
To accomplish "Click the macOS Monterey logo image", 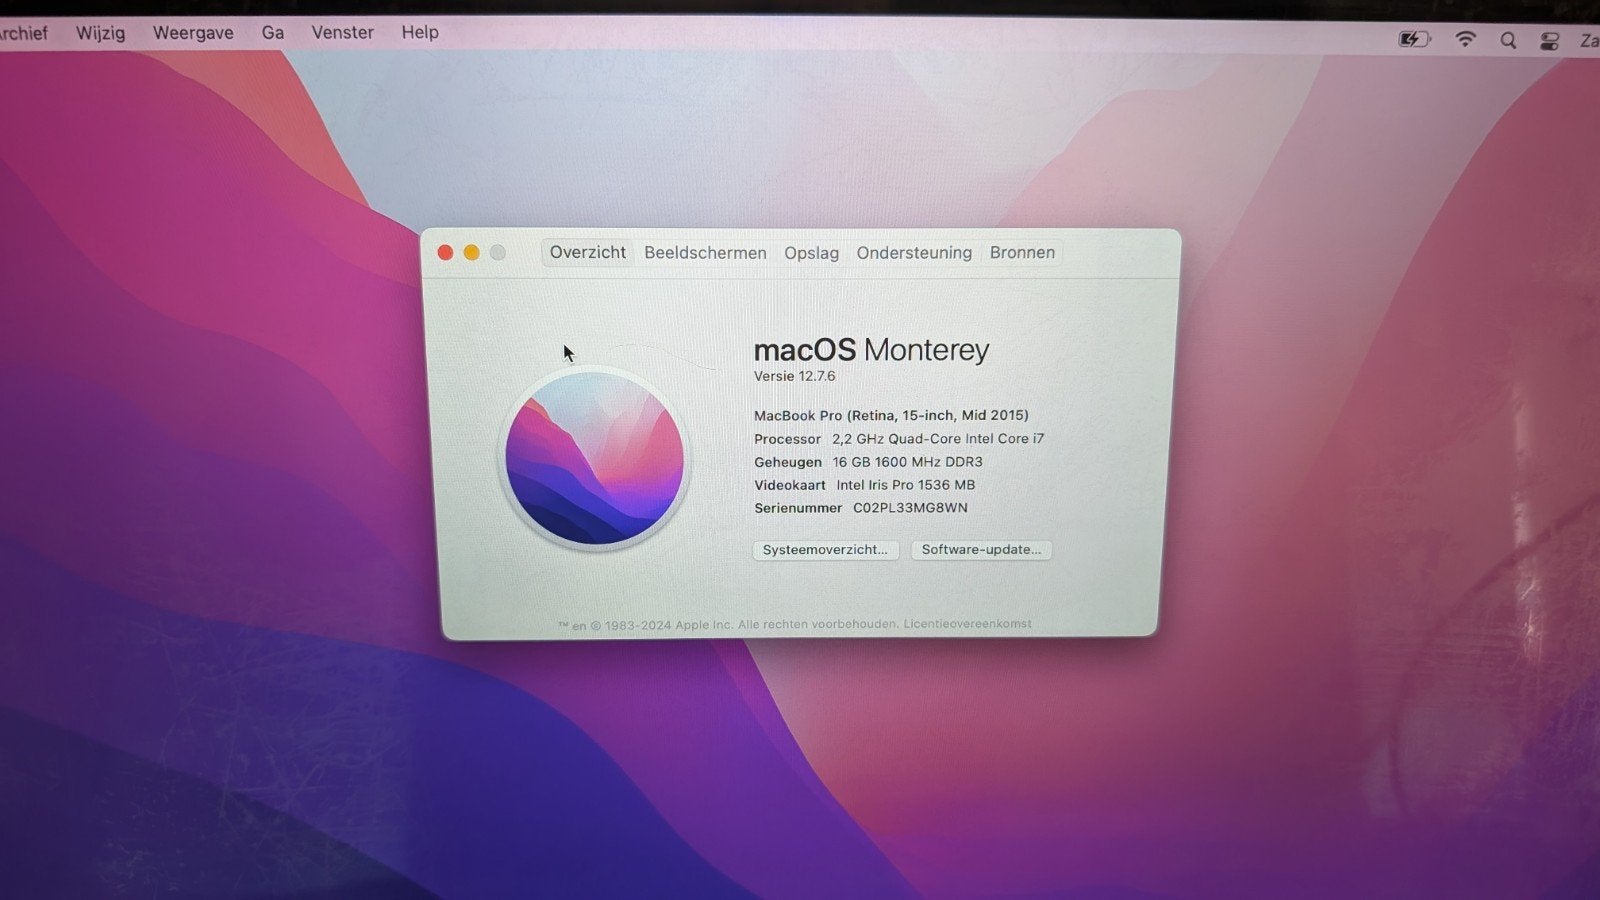I will 595,458.
